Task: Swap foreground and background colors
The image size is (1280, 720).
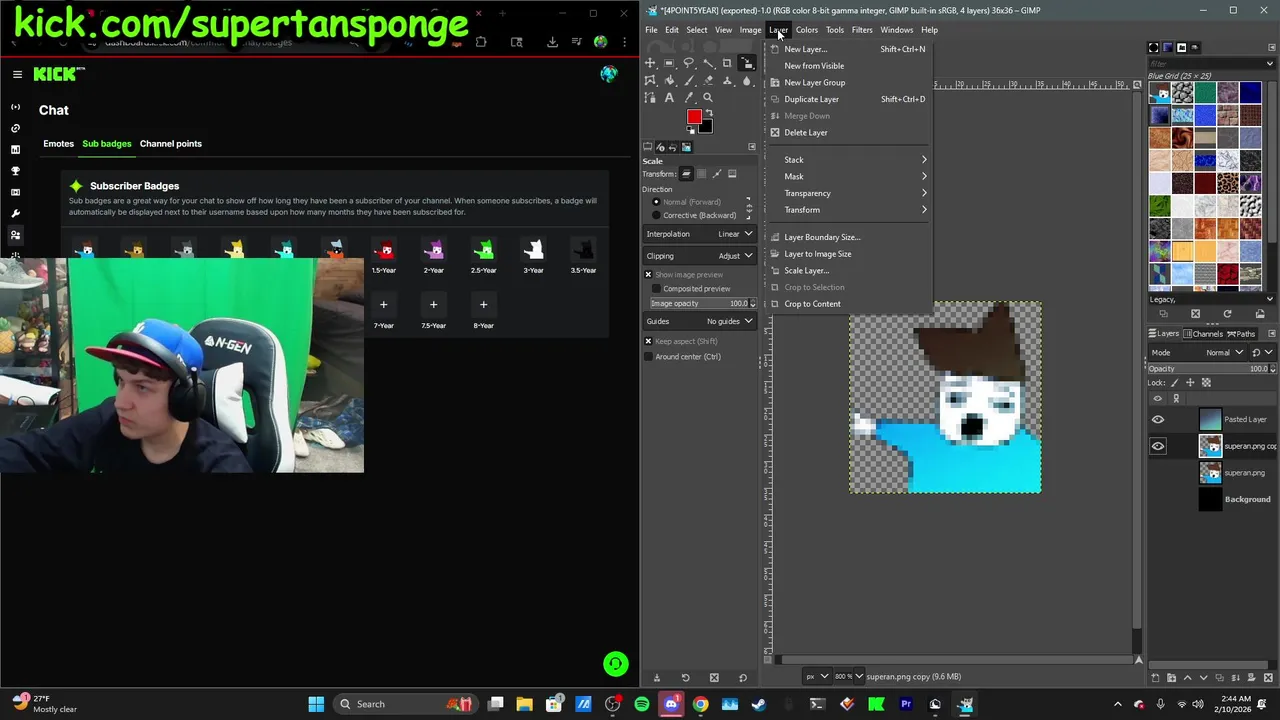Action: (x=709, y=112)
